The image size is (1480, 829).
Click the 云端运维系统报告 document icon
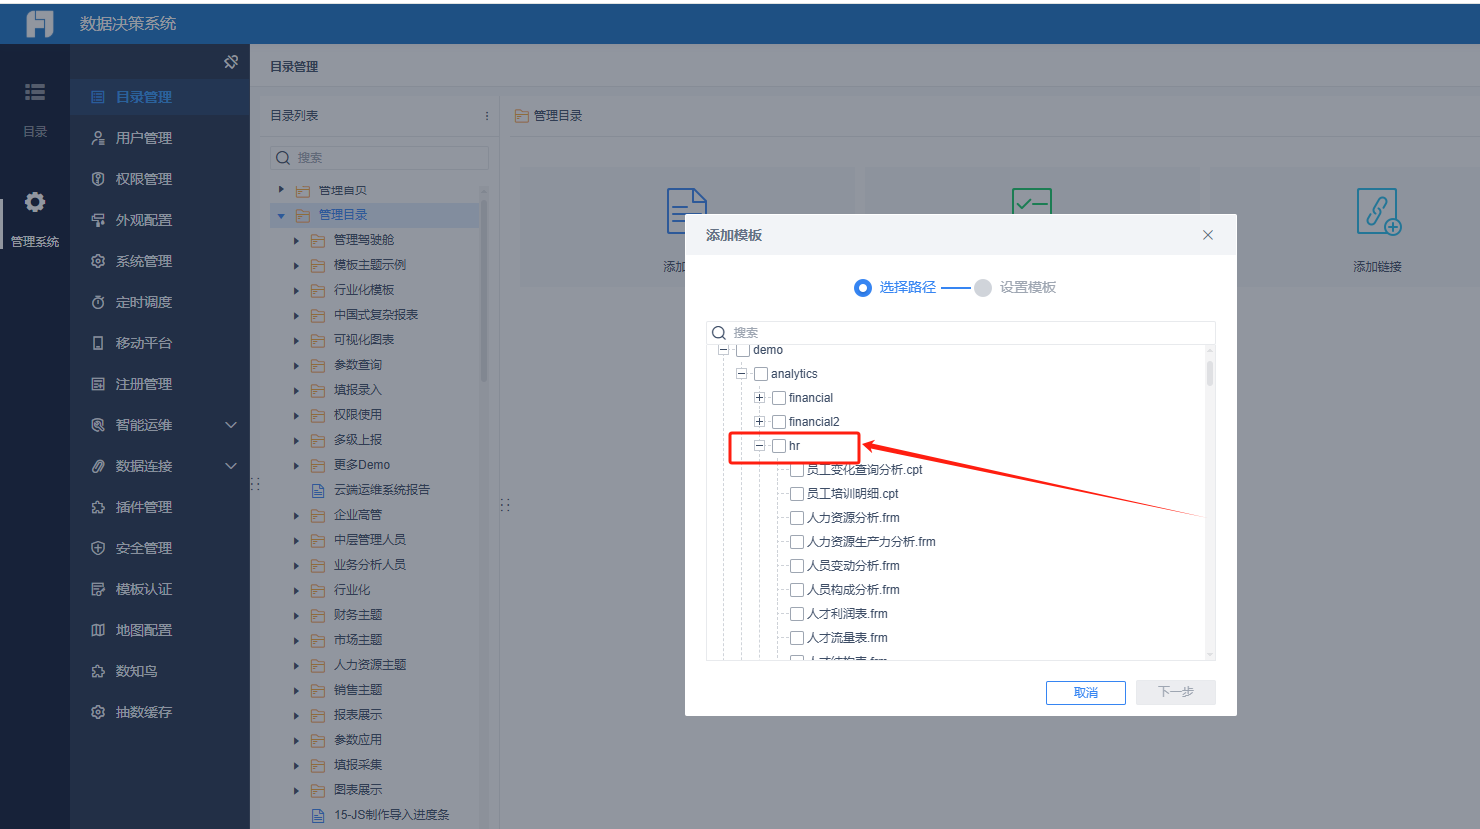318,490
